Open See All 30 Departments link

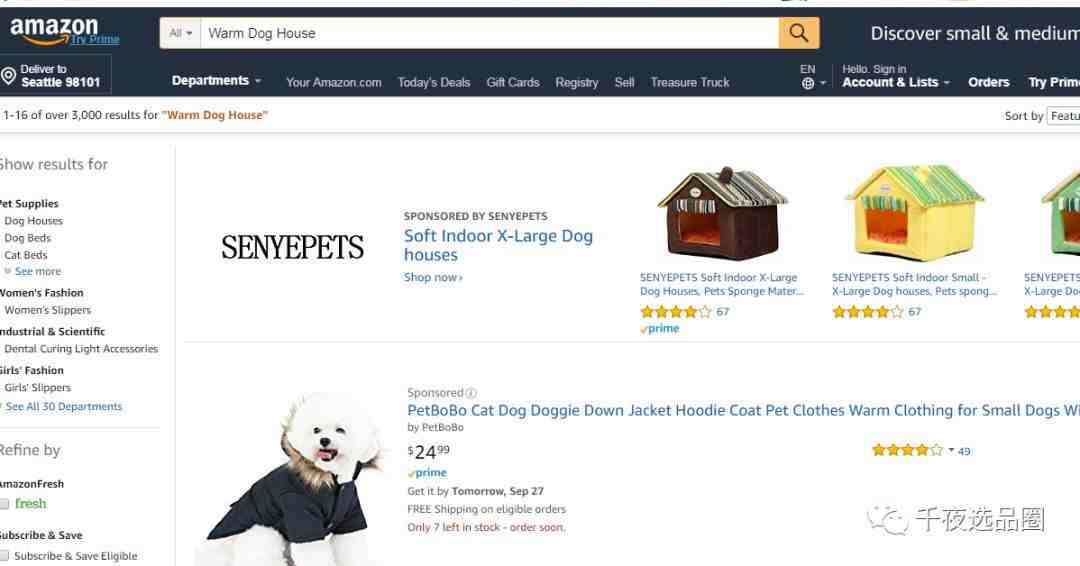[x=63, y=407]
